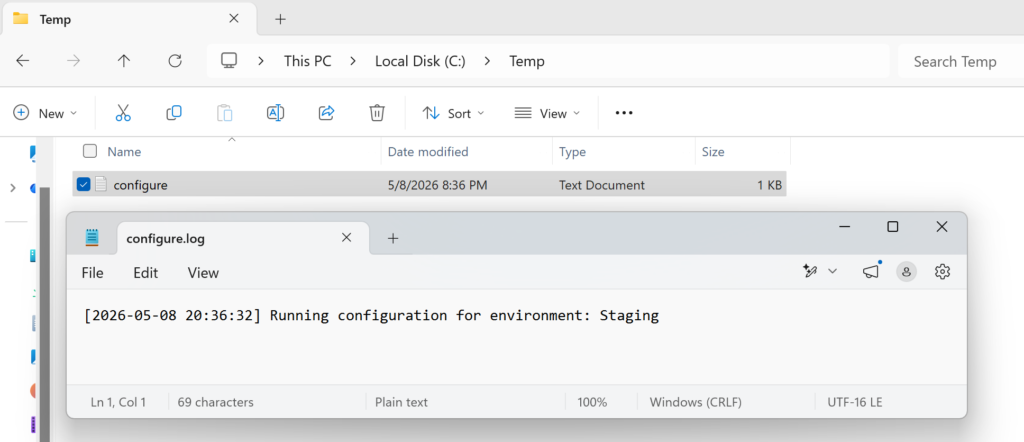Expand the AI rewrite dropdown arrow in Notepad
1024x442 pixels.
(833, 272)
